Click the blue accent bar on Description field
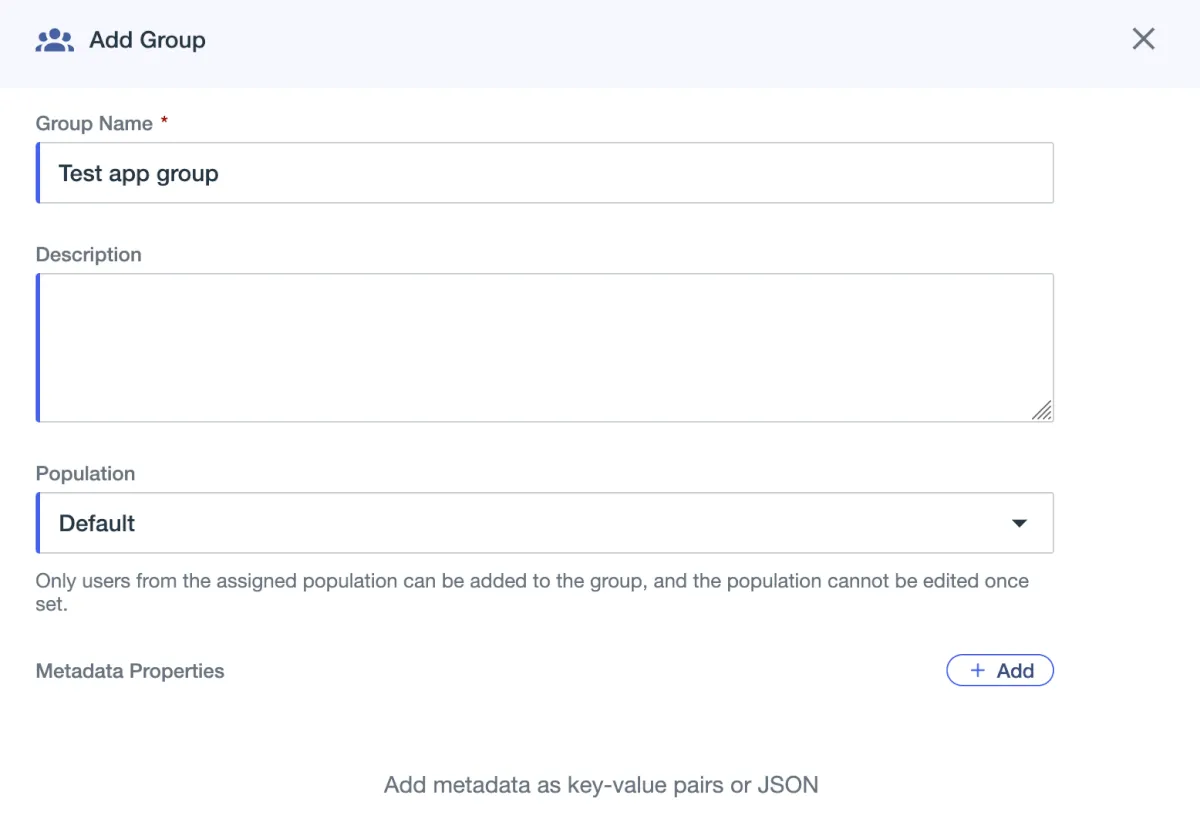The width and height of the screenshot is (1200, 819). tap(38, 347)
